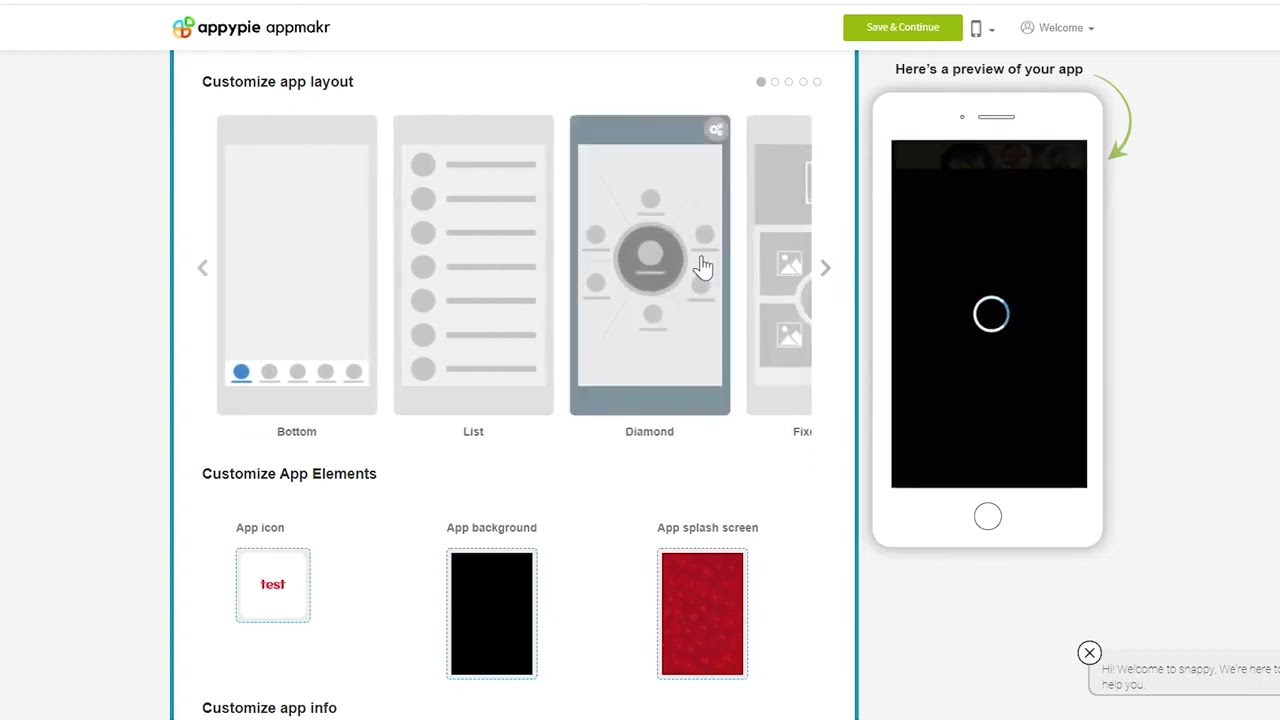Viewport: 1280px width, 720px height.
Task: Click the user profile icon beside Welcome
Action: click(x=1027, y=28)
